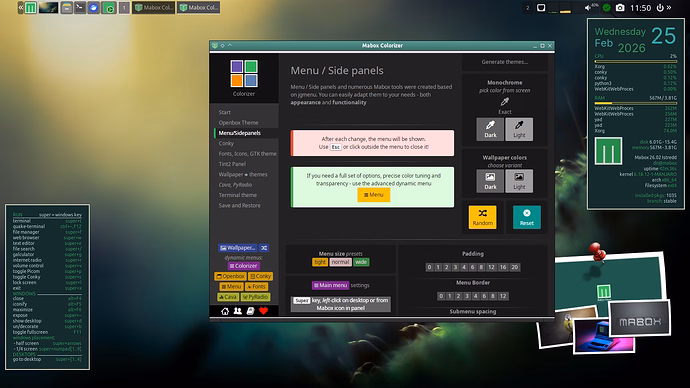
Task: Open Save and Restore sidebar section
Action: (239, 205)
